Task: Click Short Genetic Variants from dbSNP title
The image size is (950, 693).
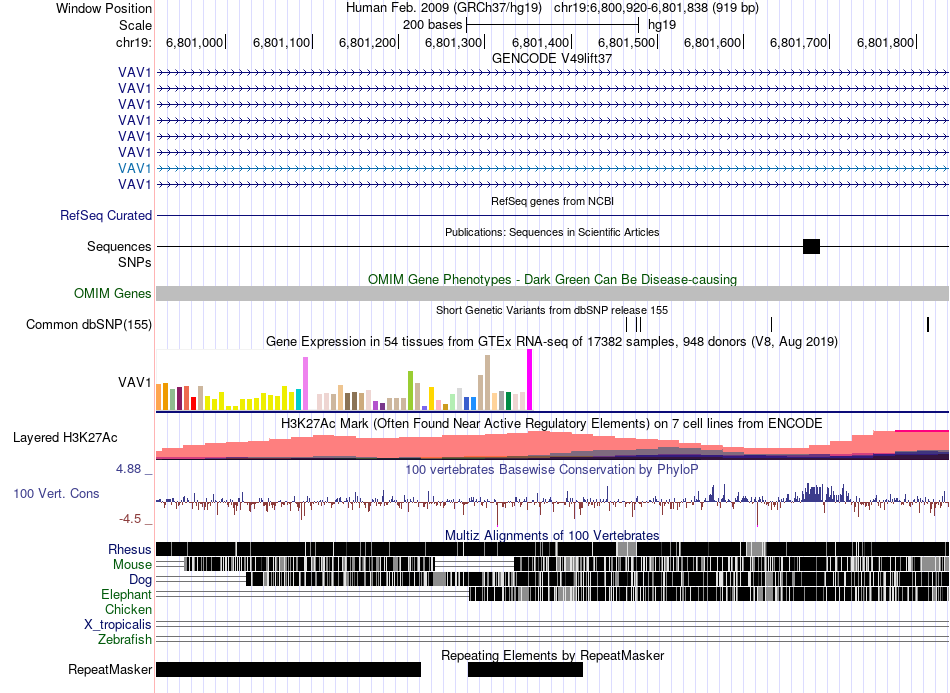Action: coord(552,310)
